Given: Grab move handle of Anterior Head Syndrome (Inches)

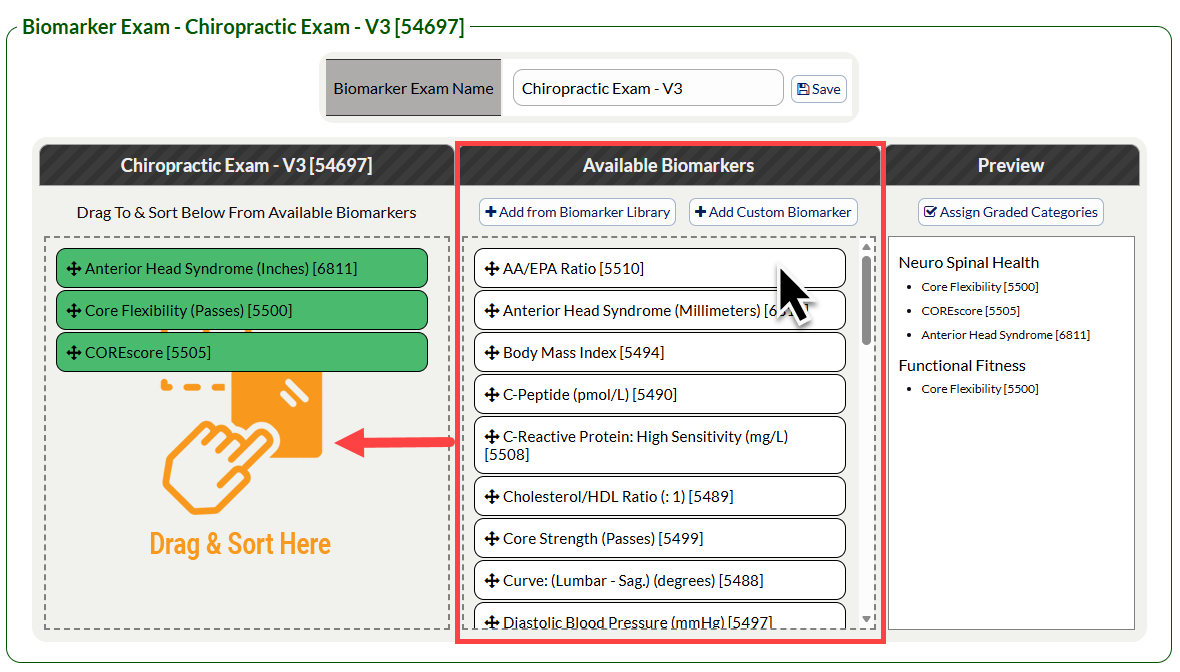Looking at the screenshot, I should (x=74, y=269).
